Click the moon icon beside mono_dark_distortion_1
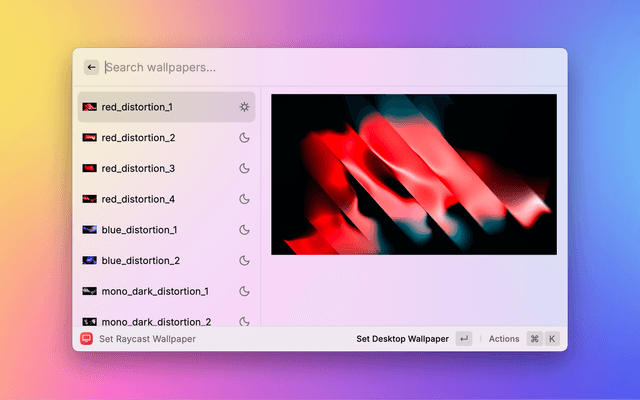This screenshot has height=400, width=640. click(244, 292)
